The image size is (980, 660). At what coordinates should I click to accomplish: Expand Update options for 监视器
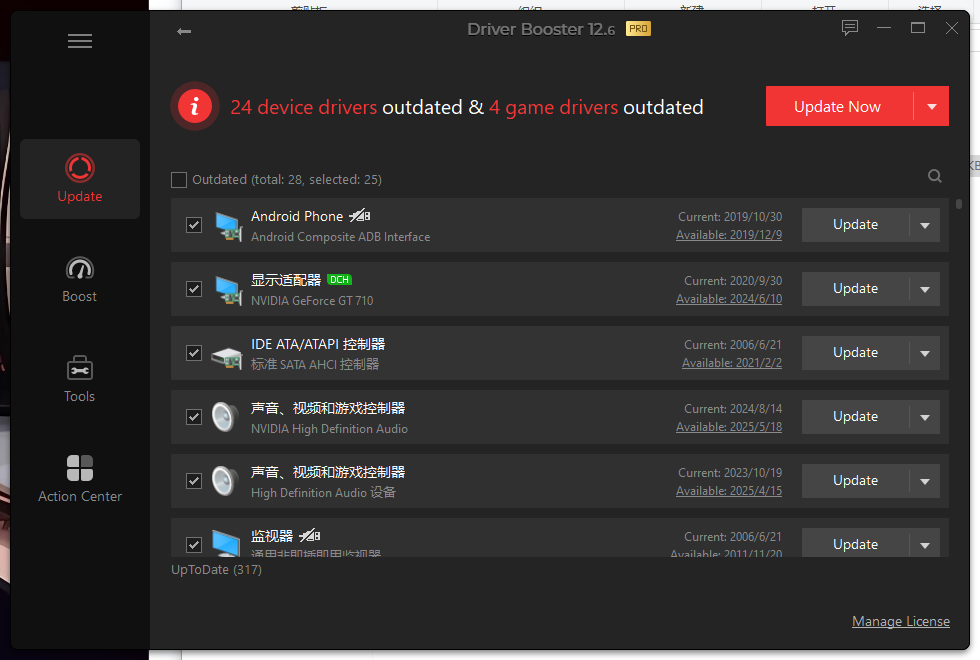[x=925, y=544]
